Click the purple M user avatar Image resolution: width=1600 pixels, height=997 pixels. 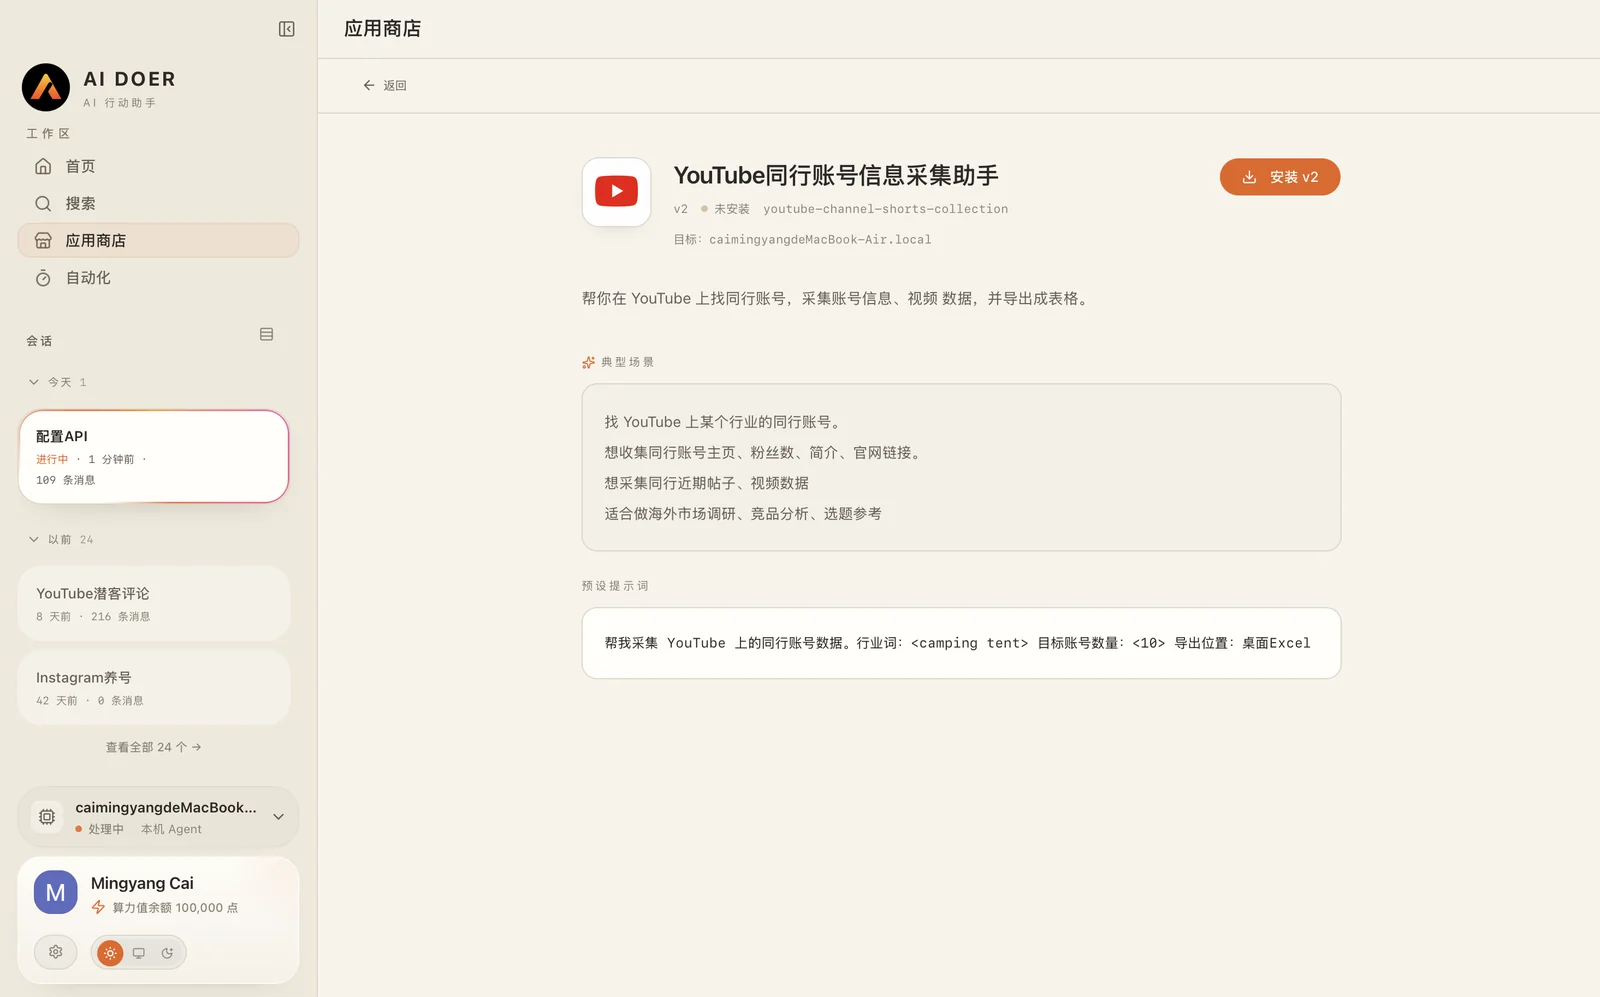click(x=56, y=892)
